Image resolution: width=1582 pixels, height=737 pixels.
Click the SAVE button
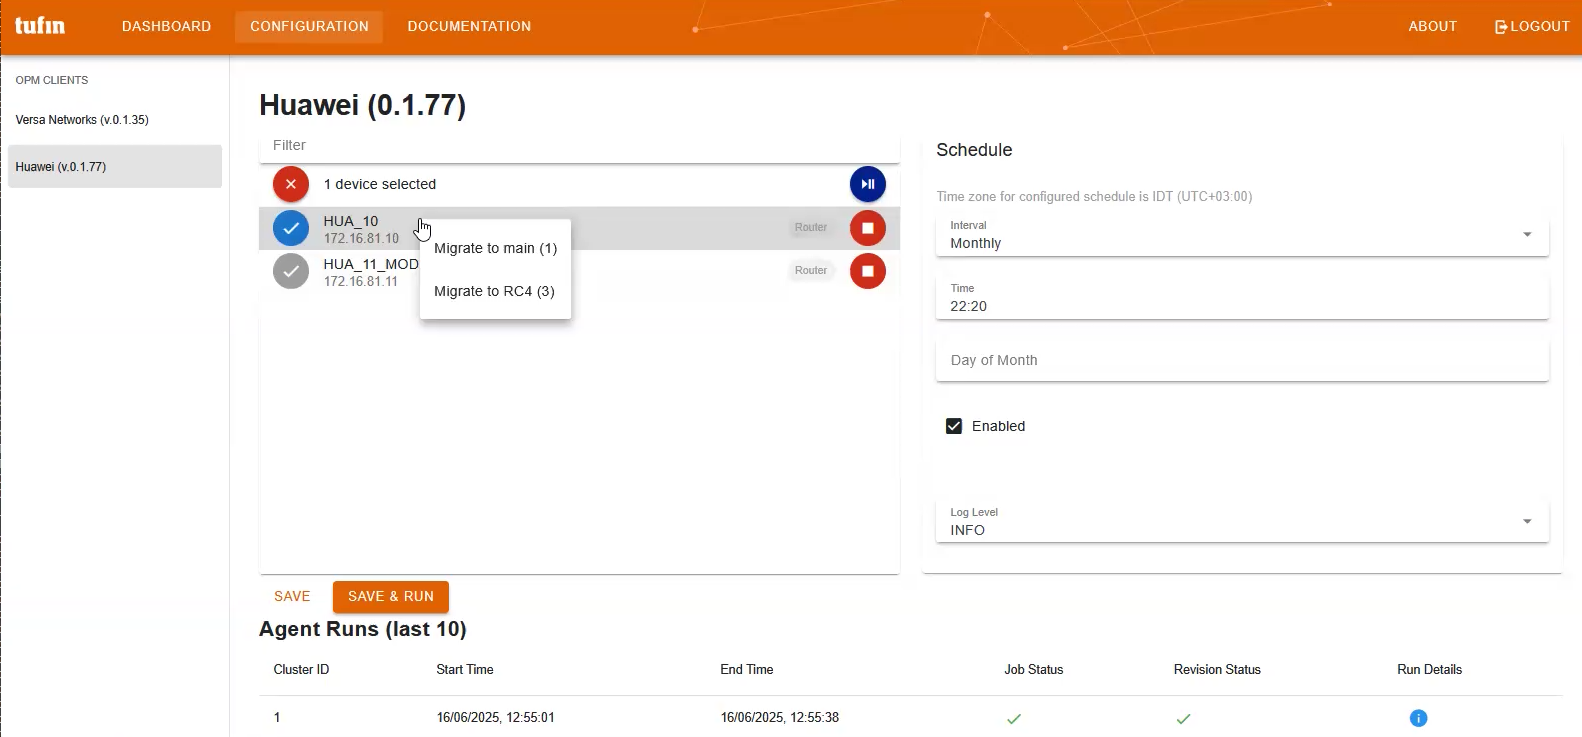(x=292, y=596)
